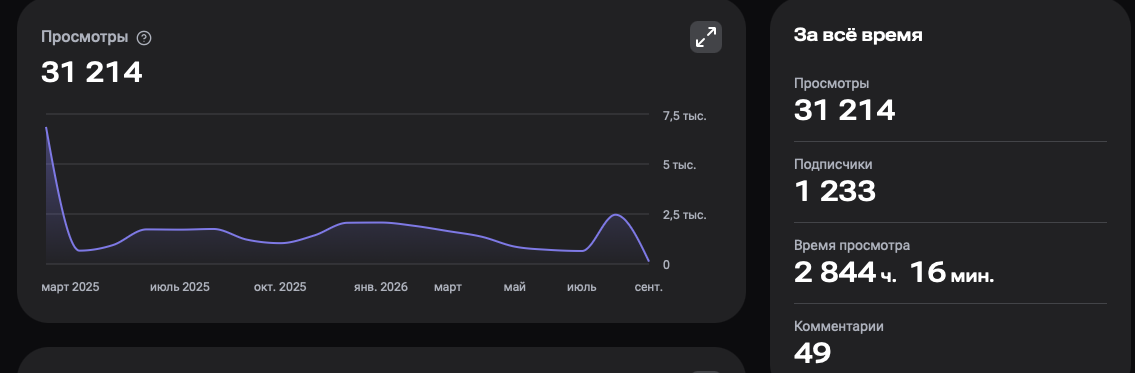Screen dimensions: 1135x373
Task: Click the За всё время heading
Action: pos(858,35)
